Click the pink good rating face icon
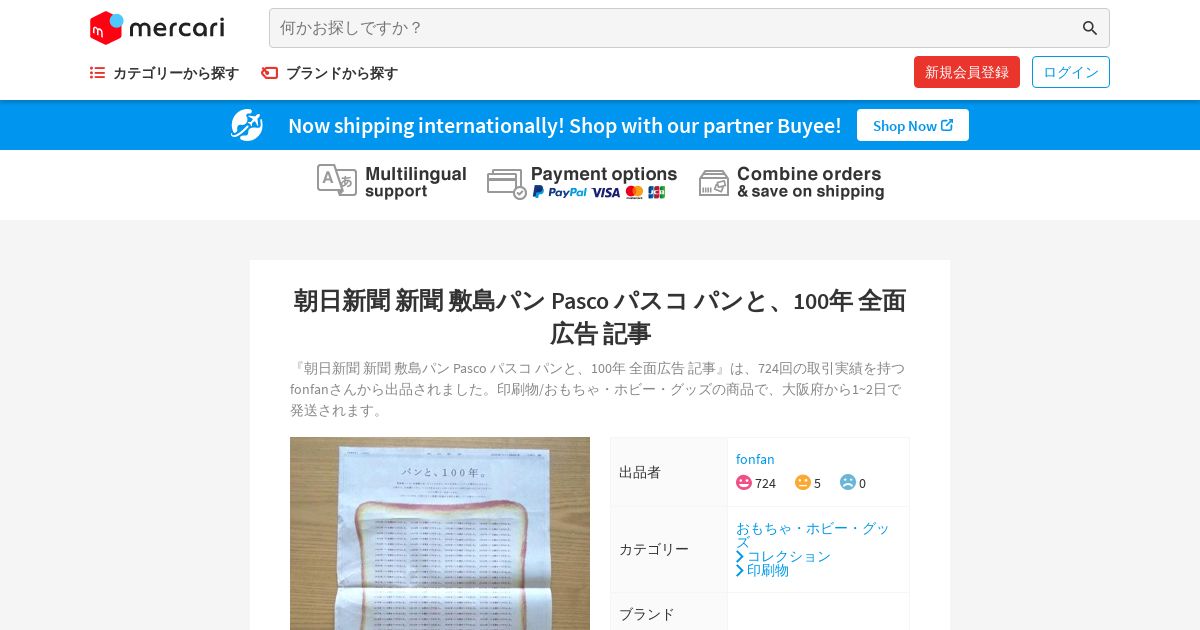 pos(744,482)
